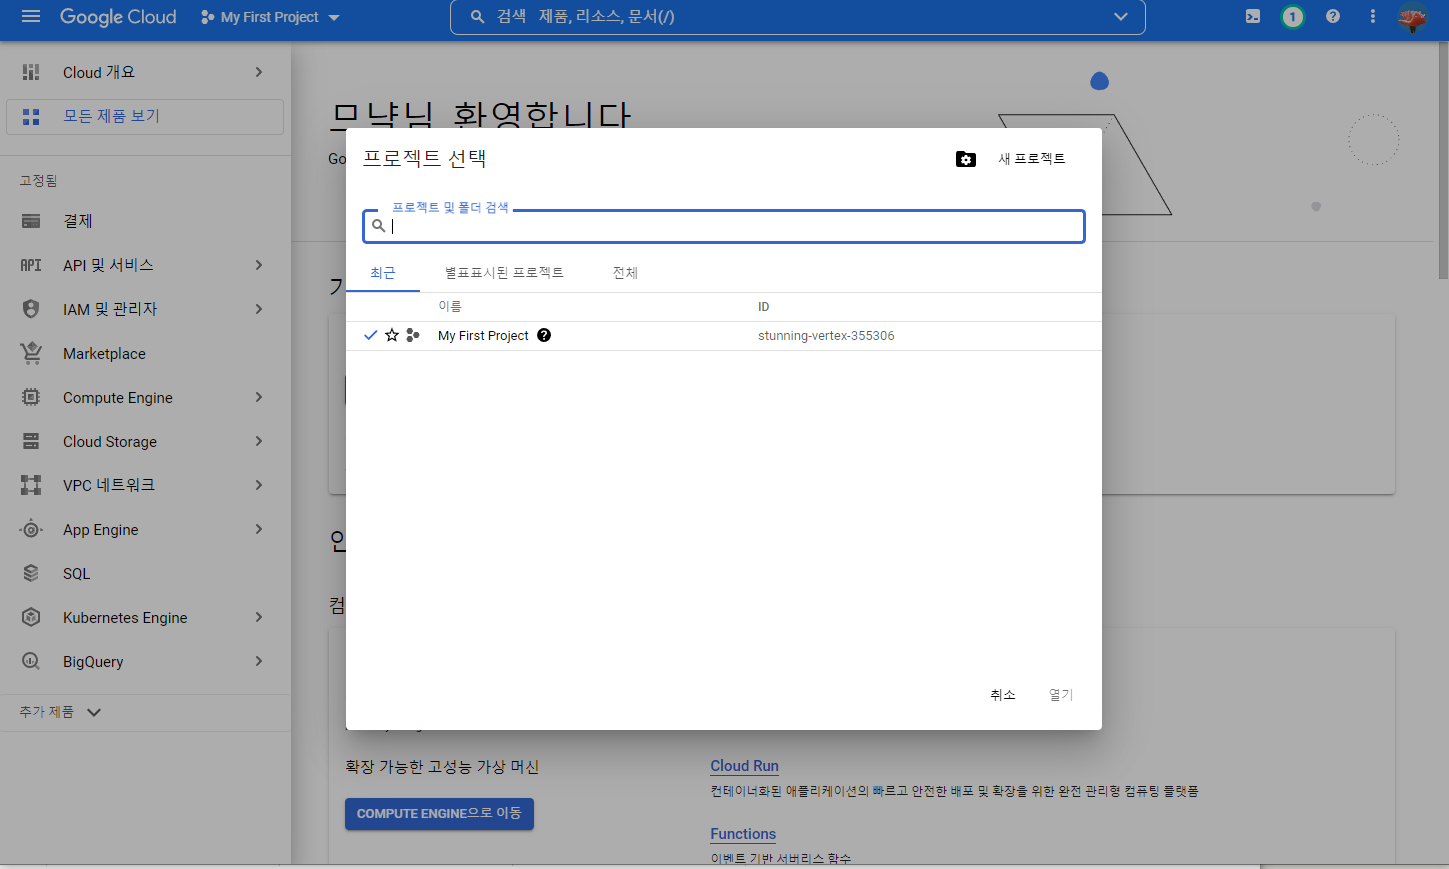Viewport: 1449px width, 869px height.
Task: Star the My First Project row
Action: pyautogui.click(x=392, y=335)
